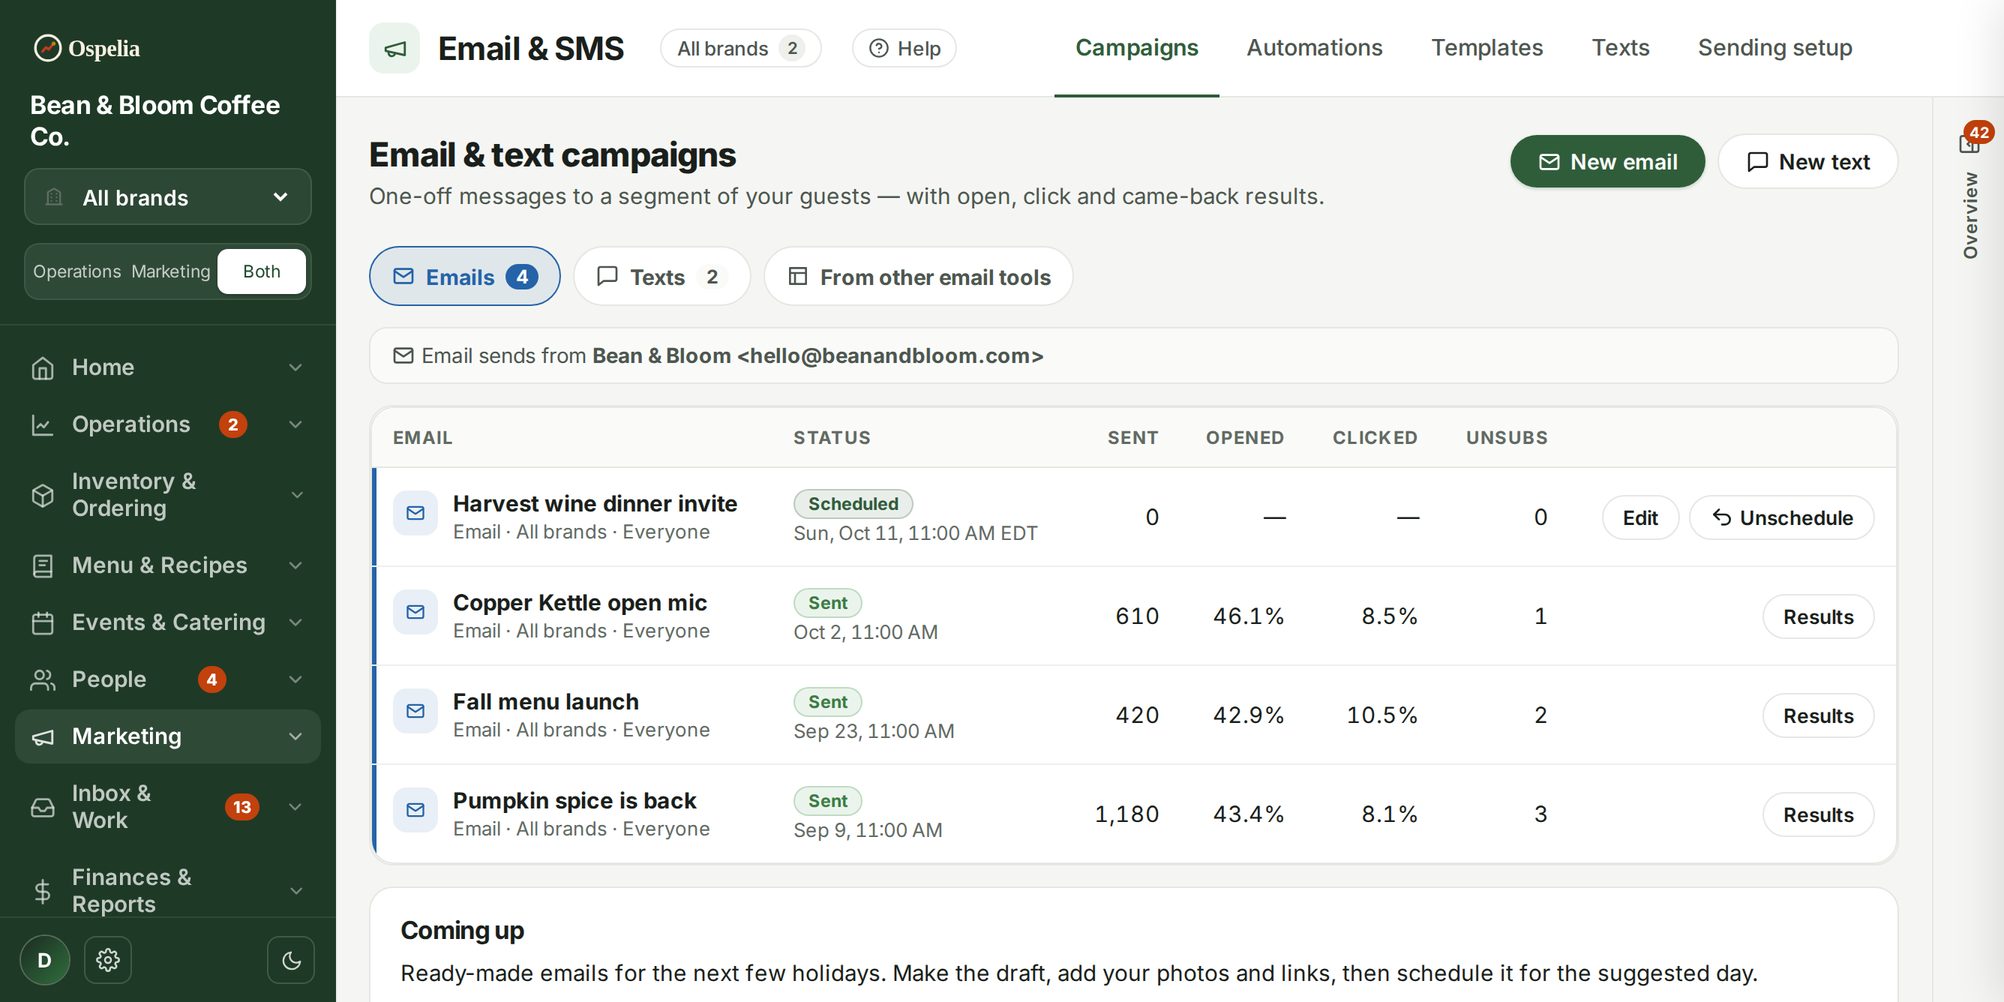Click the envelope icon for Fall menu launch

tap(415, 711)
